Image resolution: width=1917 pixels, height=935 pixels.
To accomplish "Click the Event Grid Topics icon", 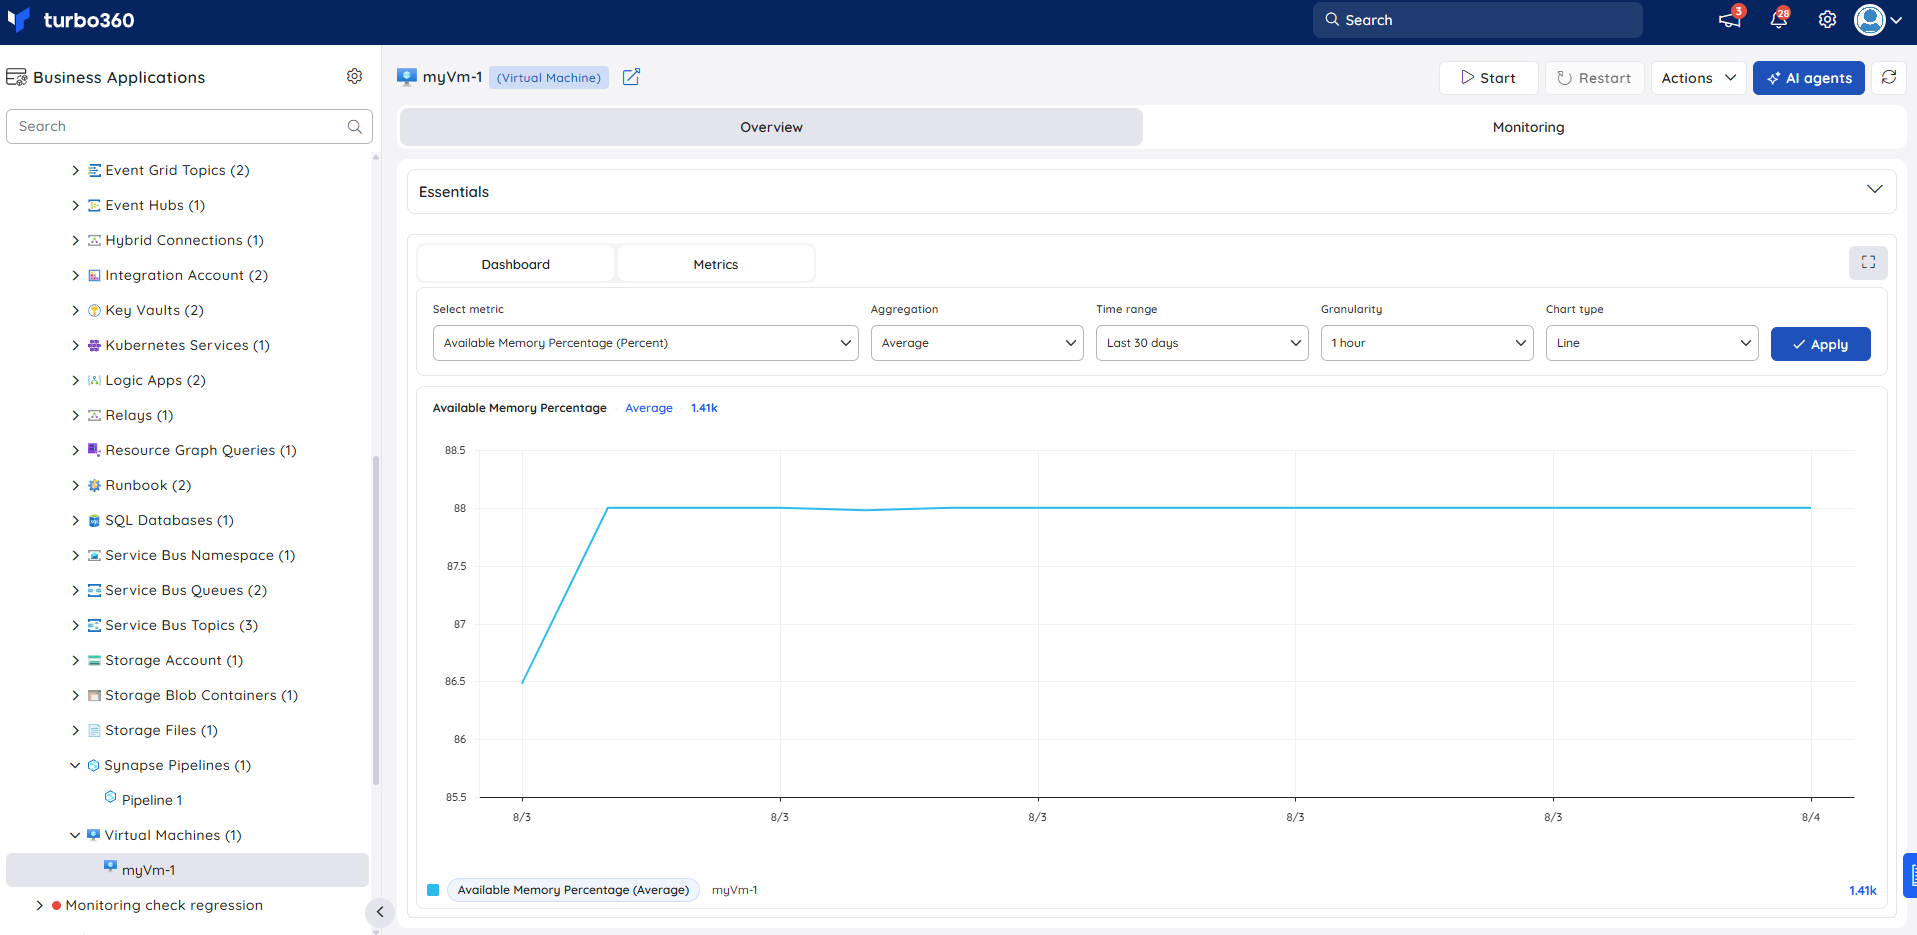I will [x=94, y=171].
